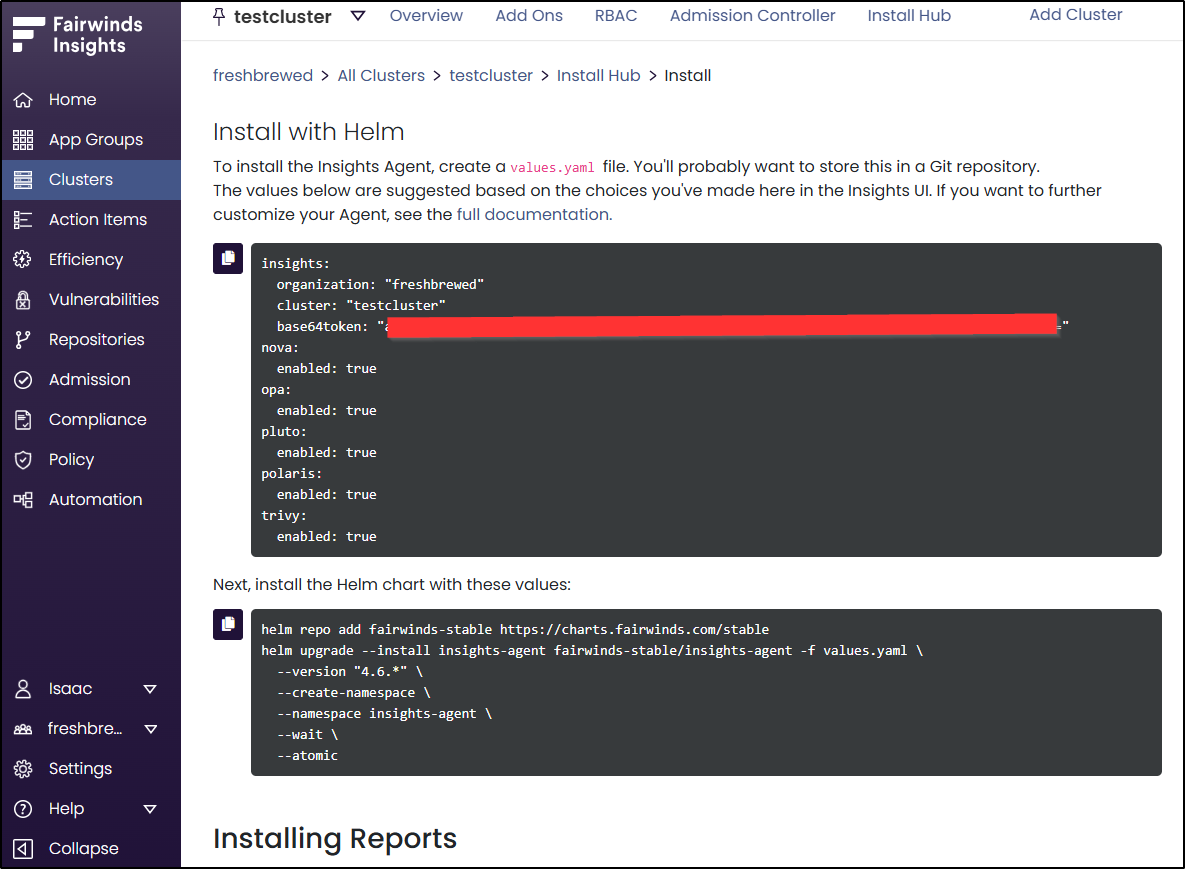
Task: Open Policy in the sidebar
Action: click(x=72, y=460)
